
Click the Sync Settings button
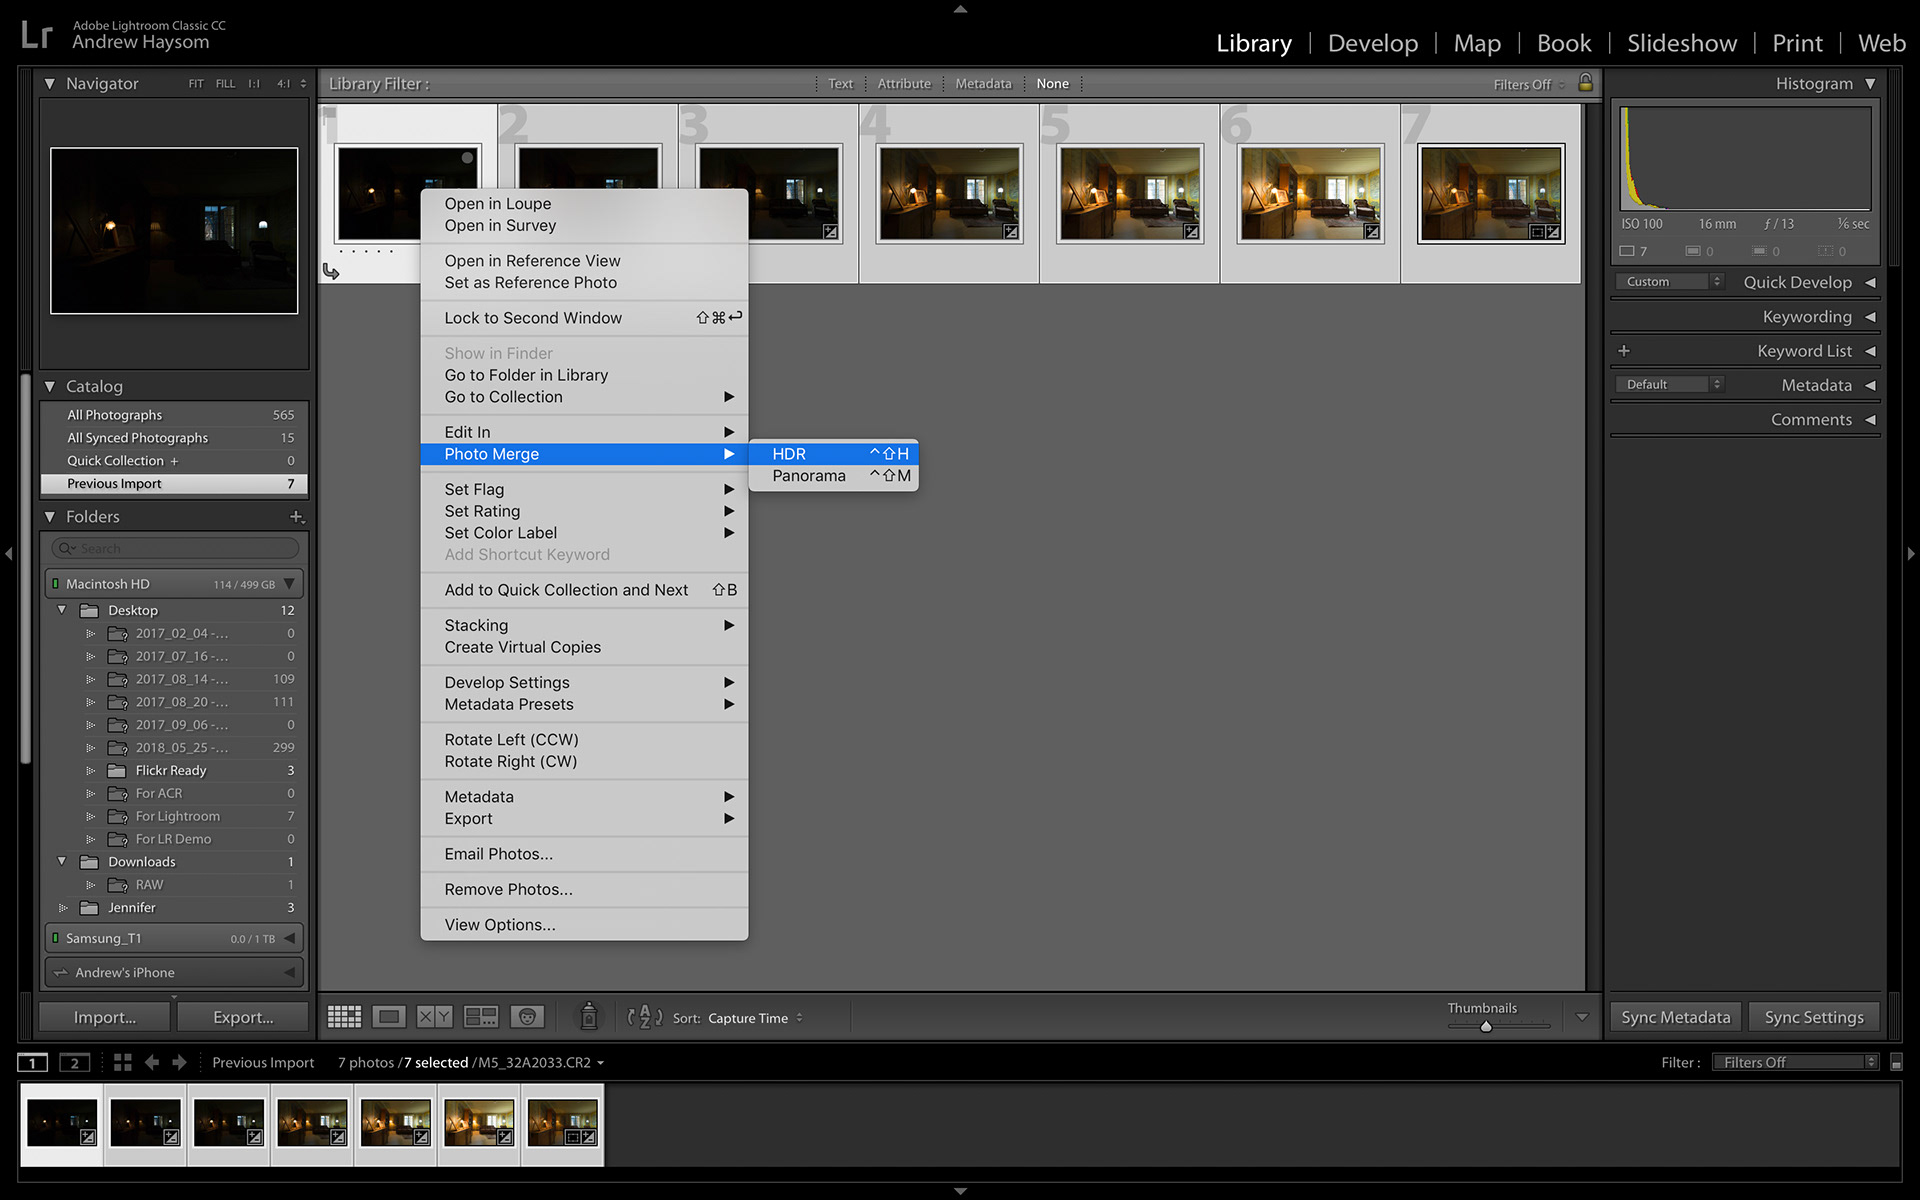coord(1813,1017)
